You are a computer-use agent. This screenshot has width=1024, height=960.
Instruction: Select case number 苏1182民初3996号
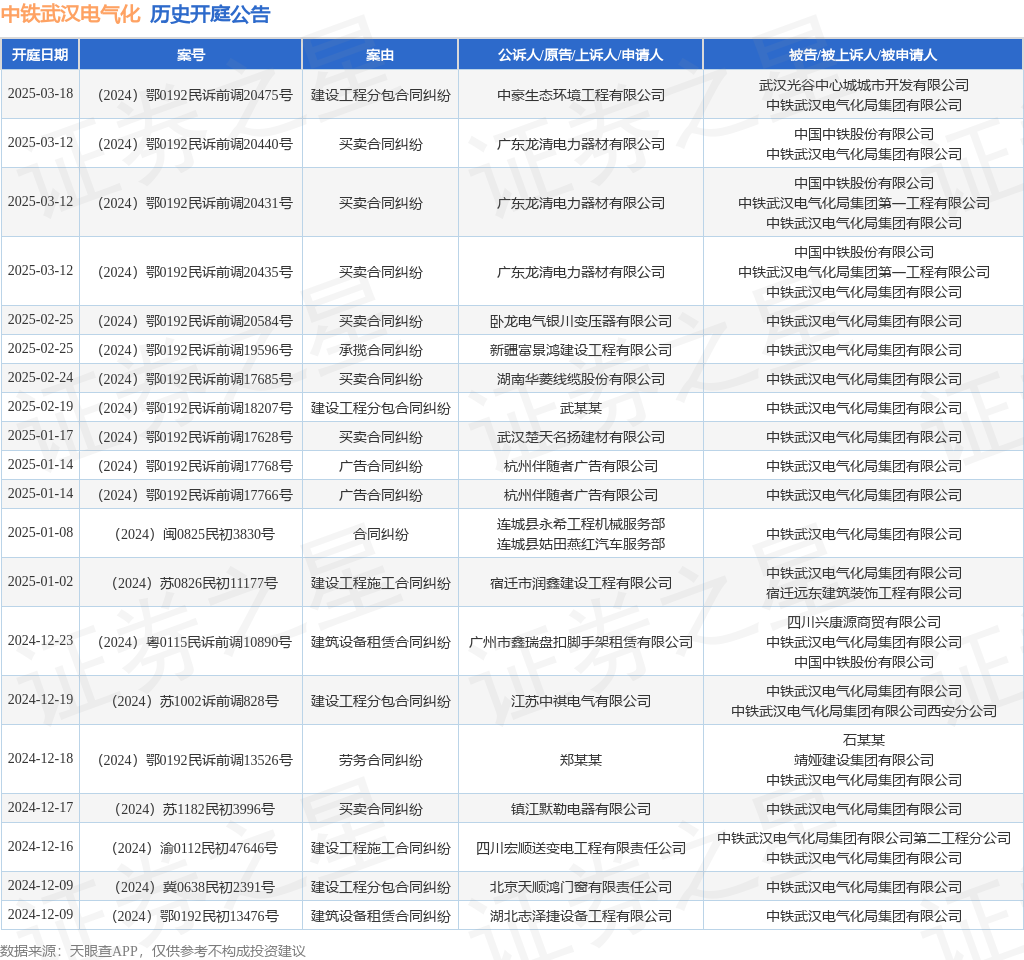point(195,809)
